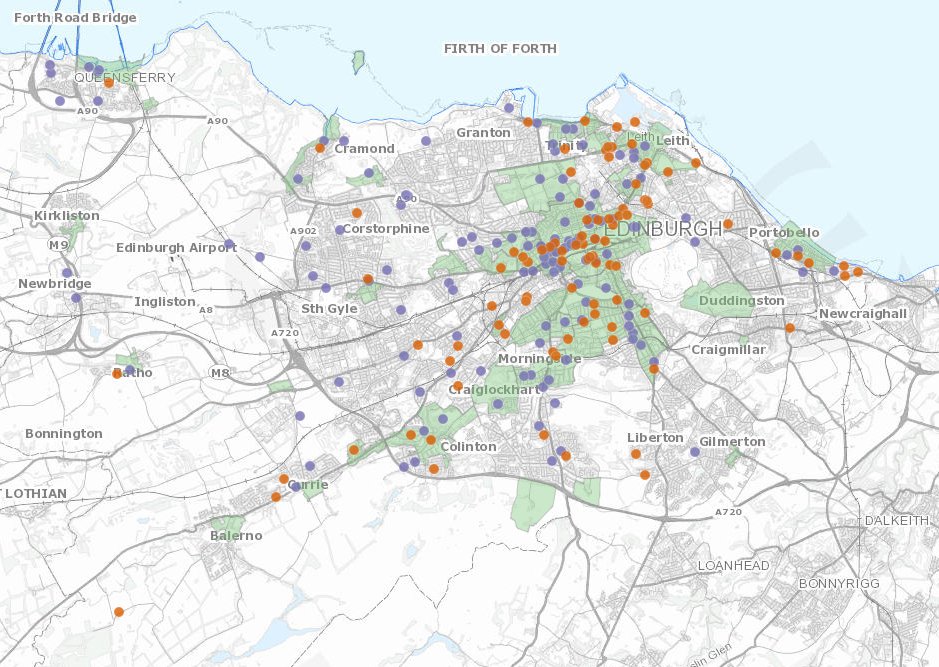
Task: Click the purple marker near Edinburgh Airport
Action: coord(229,243)
